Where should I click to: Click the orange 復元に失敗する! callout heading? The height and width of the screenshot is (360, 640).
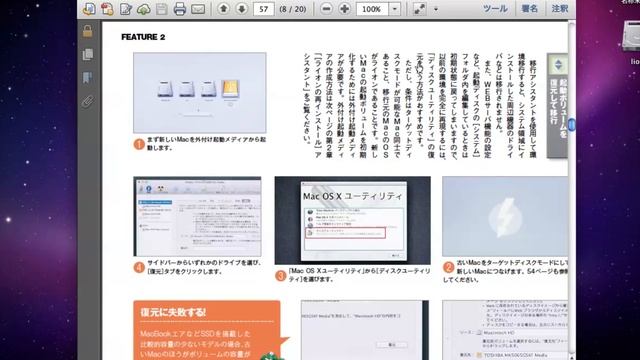tap(173, 313)
